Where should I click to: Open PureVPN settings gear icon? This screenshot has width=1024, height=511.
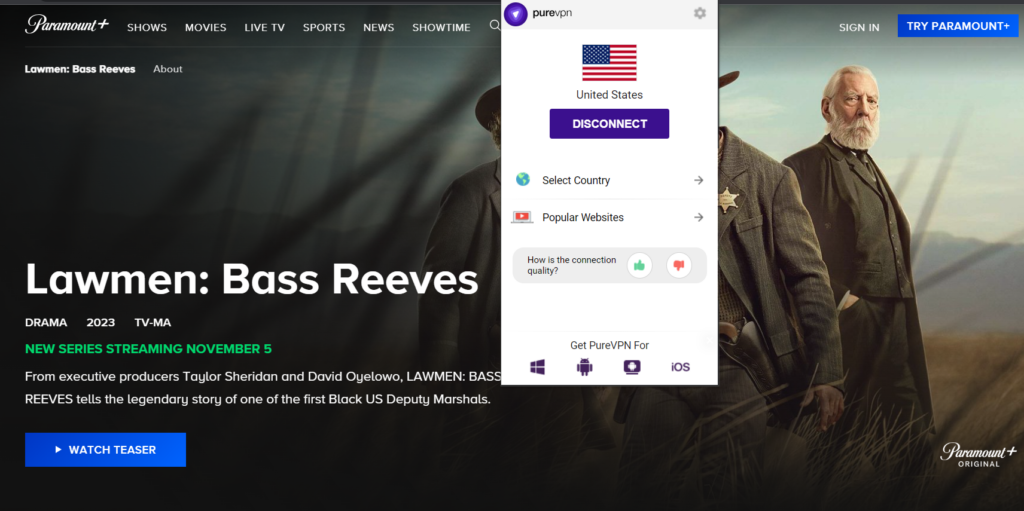coord(699,13)
